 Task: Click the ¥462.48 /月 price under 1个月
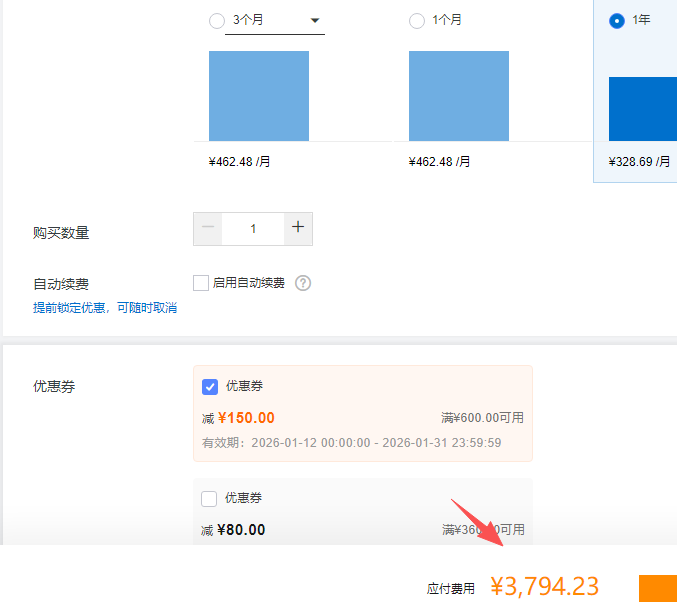[x=439, y=161]
